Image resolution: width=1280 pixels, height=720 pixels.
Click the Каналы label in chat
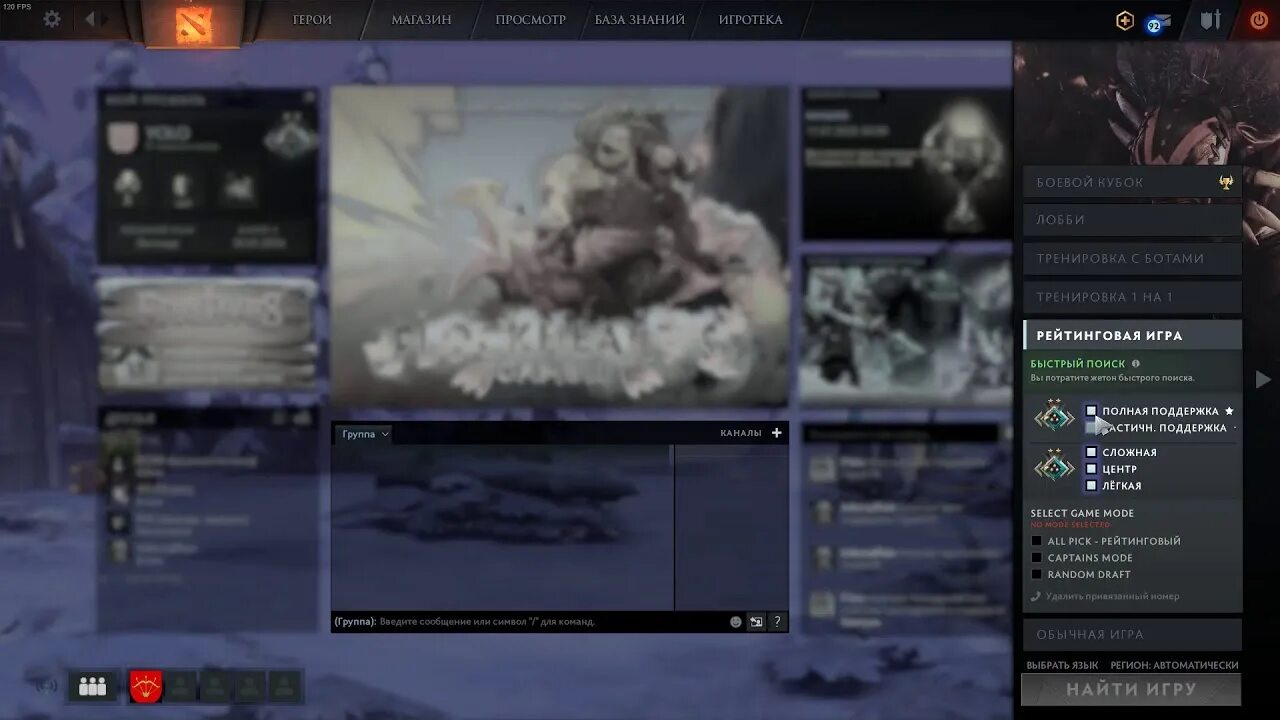click(741, 433)
